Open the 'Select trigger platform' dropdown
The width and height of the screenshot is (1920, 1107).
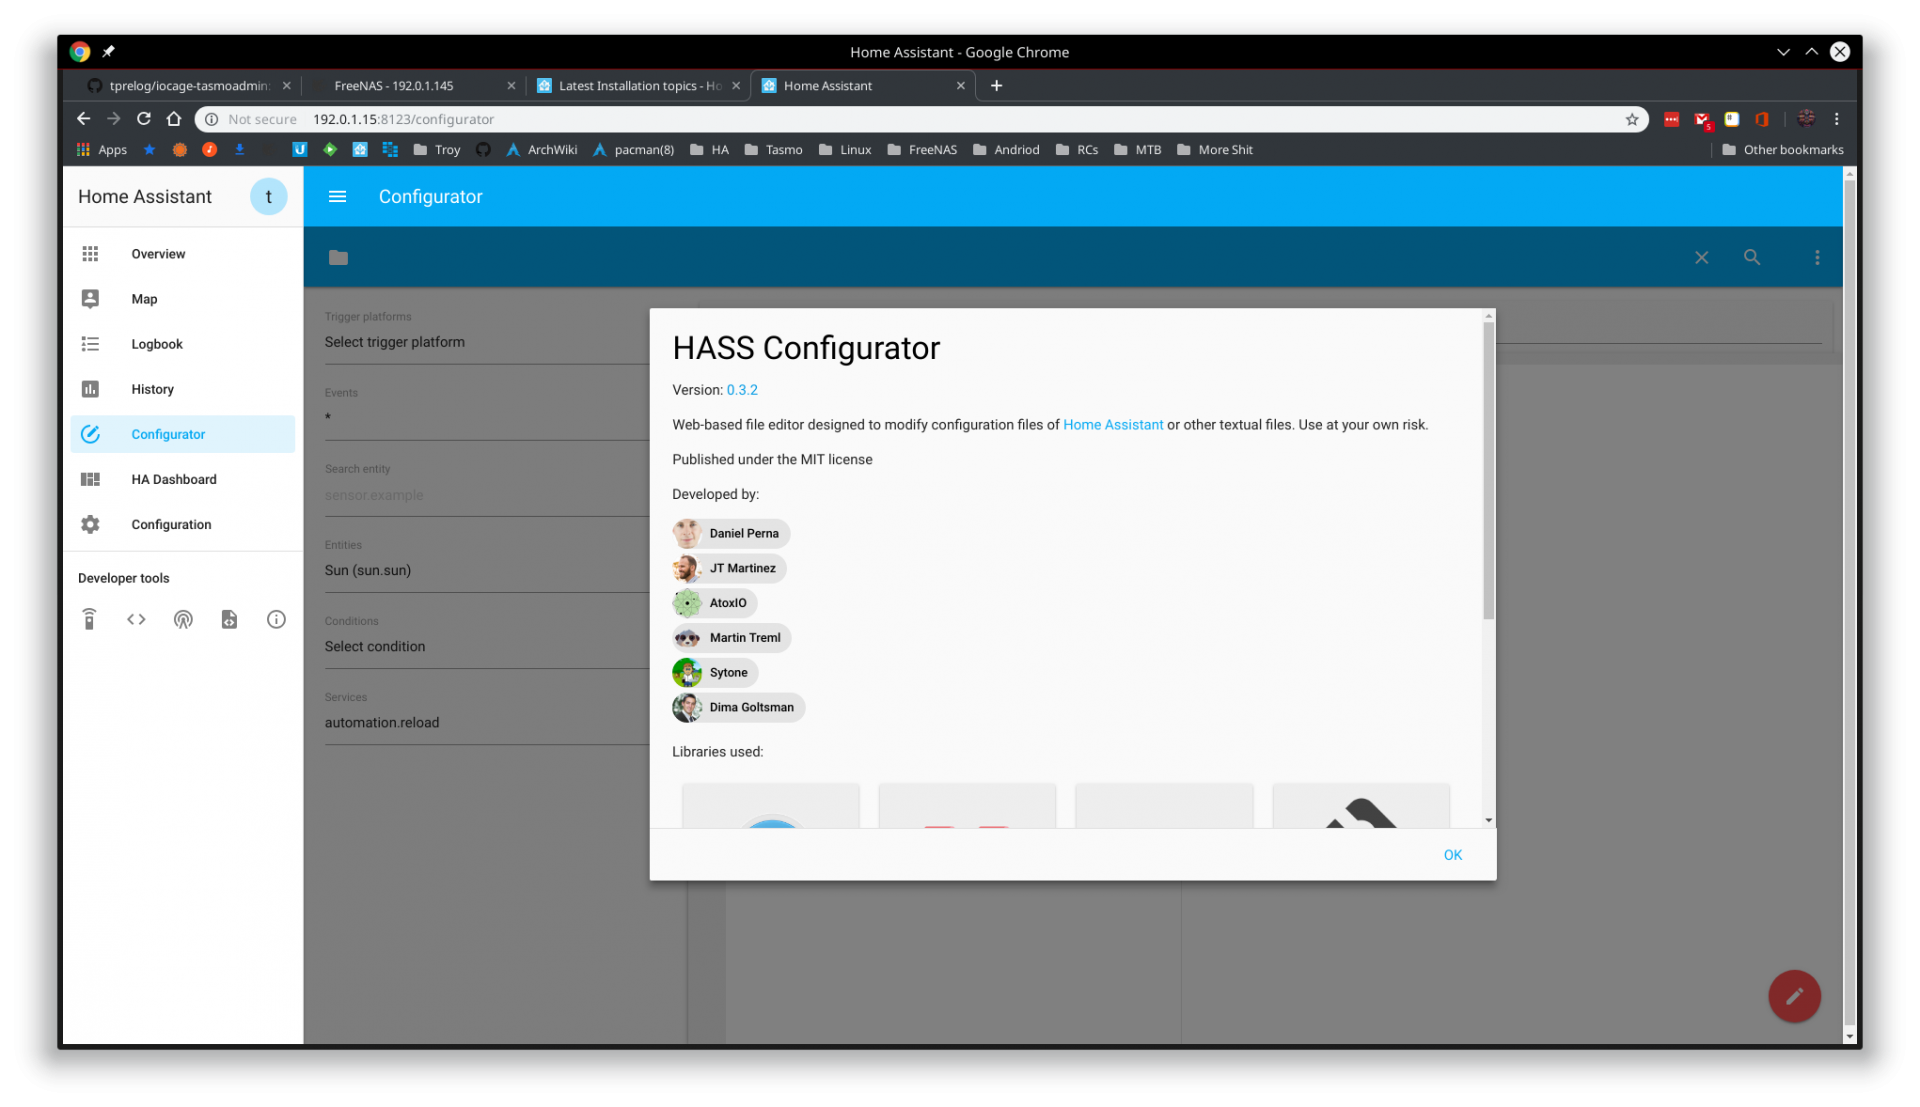(487, 342)
